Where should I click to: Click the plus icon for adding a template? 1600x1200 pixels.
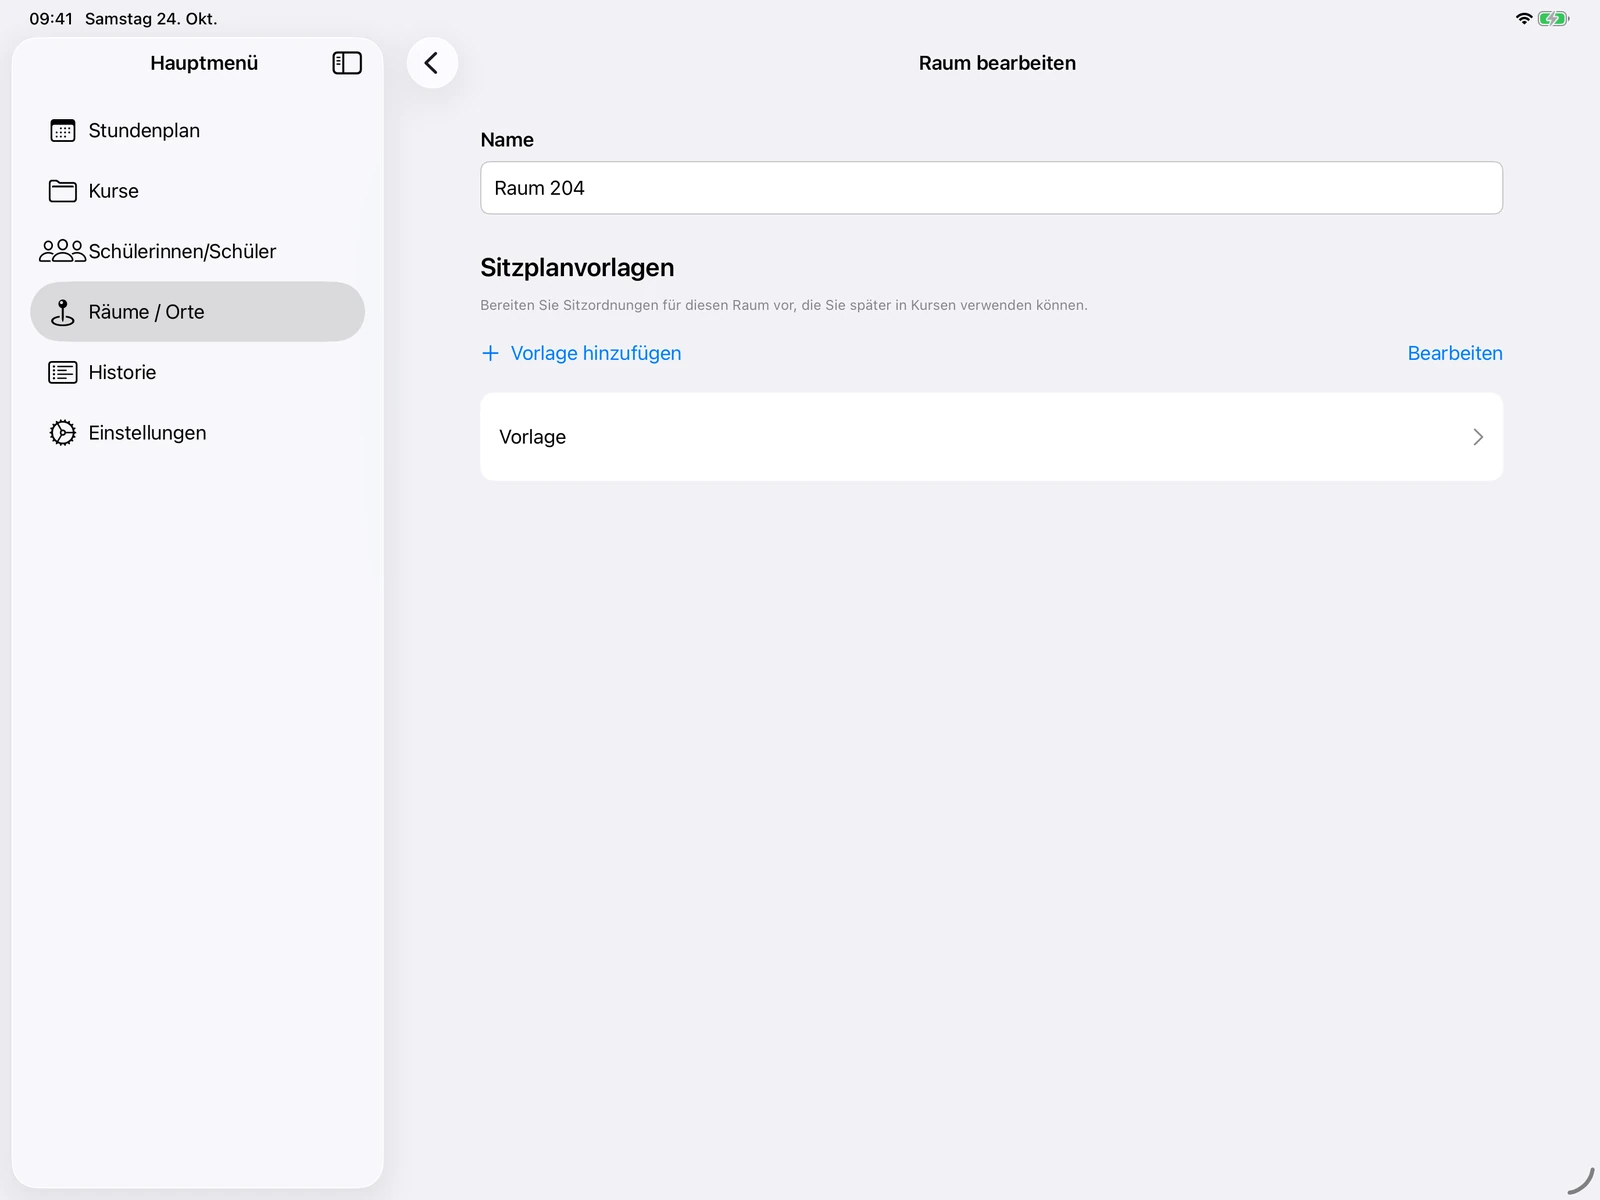point(490,353)
